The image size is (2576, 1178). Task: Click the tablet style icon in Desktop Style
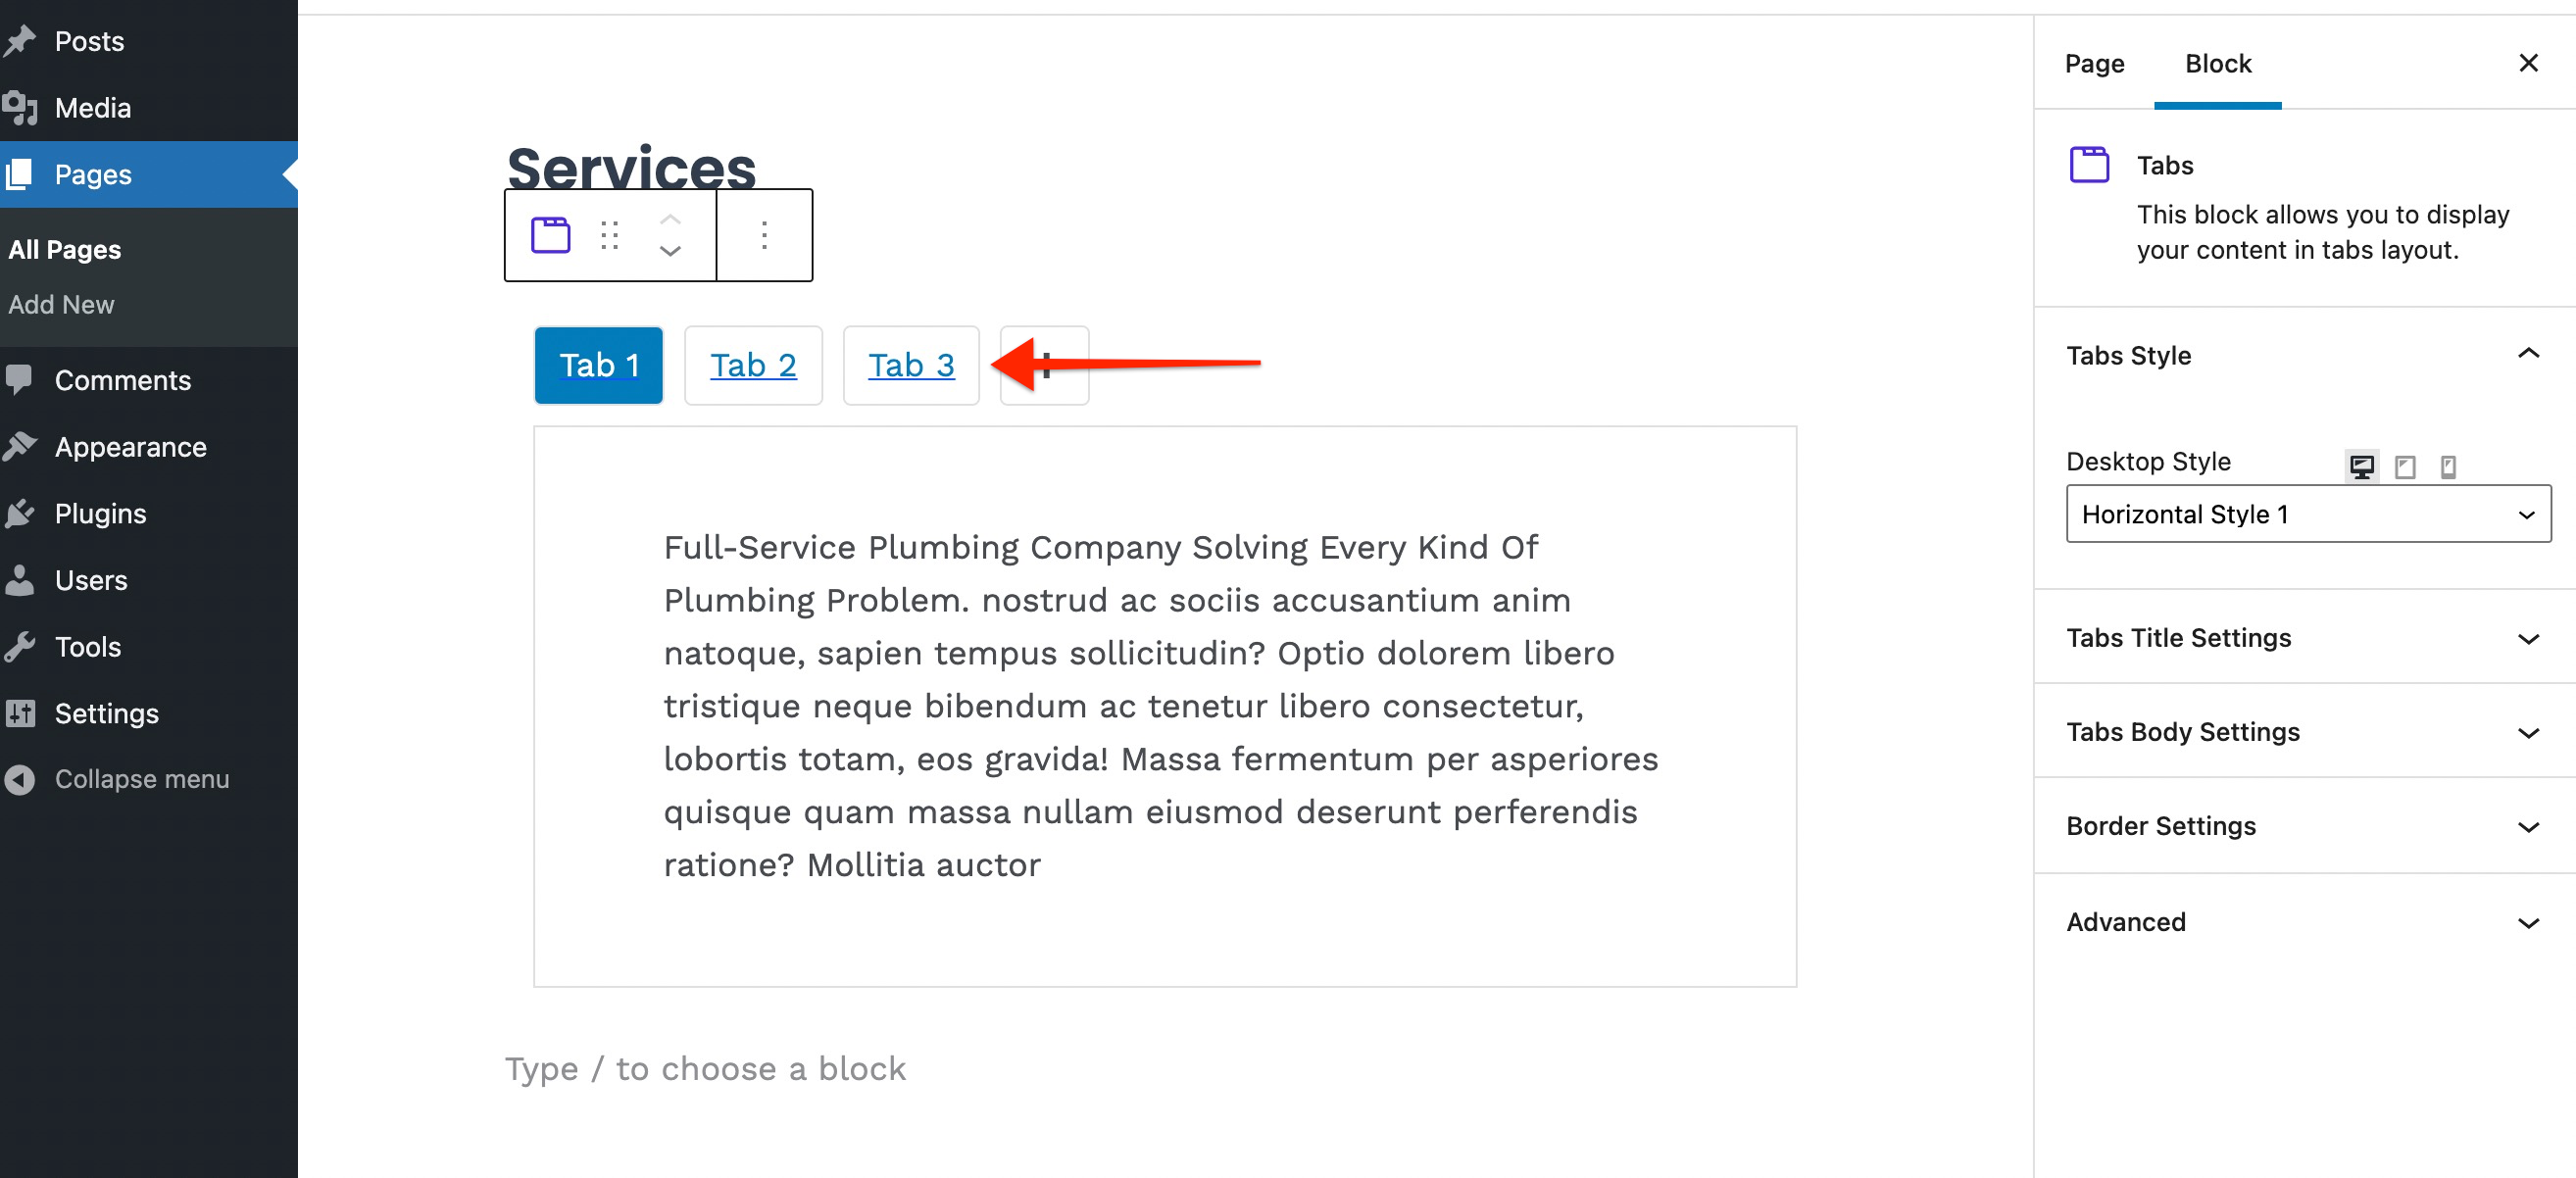[x=2405, y=465]
